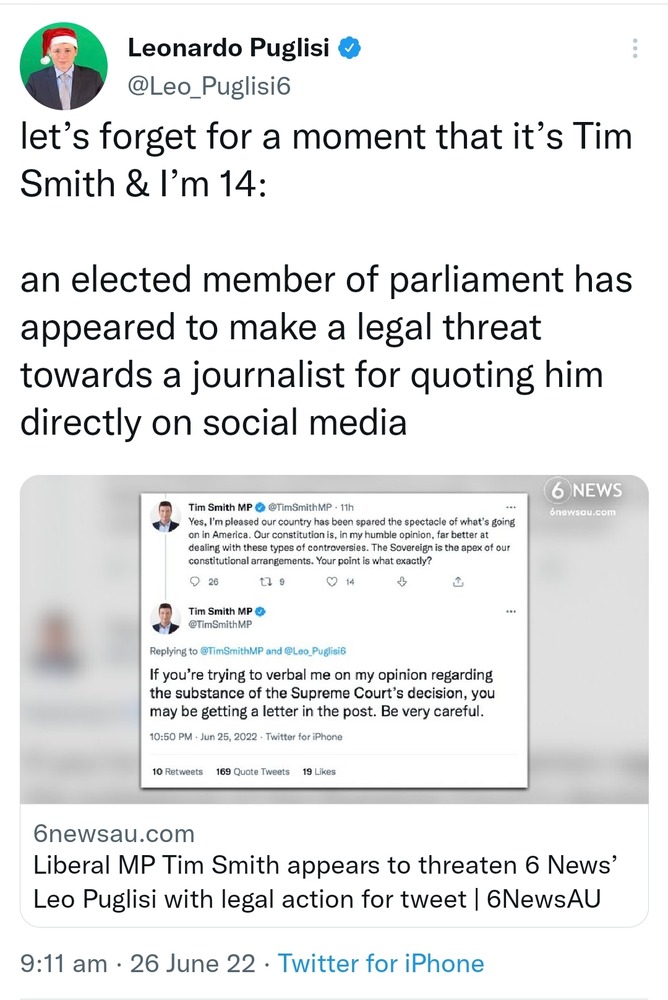Open the more options dots on first embedded tweet
Viewport: 668px width, 1000px height.
[x=513, y=506]
